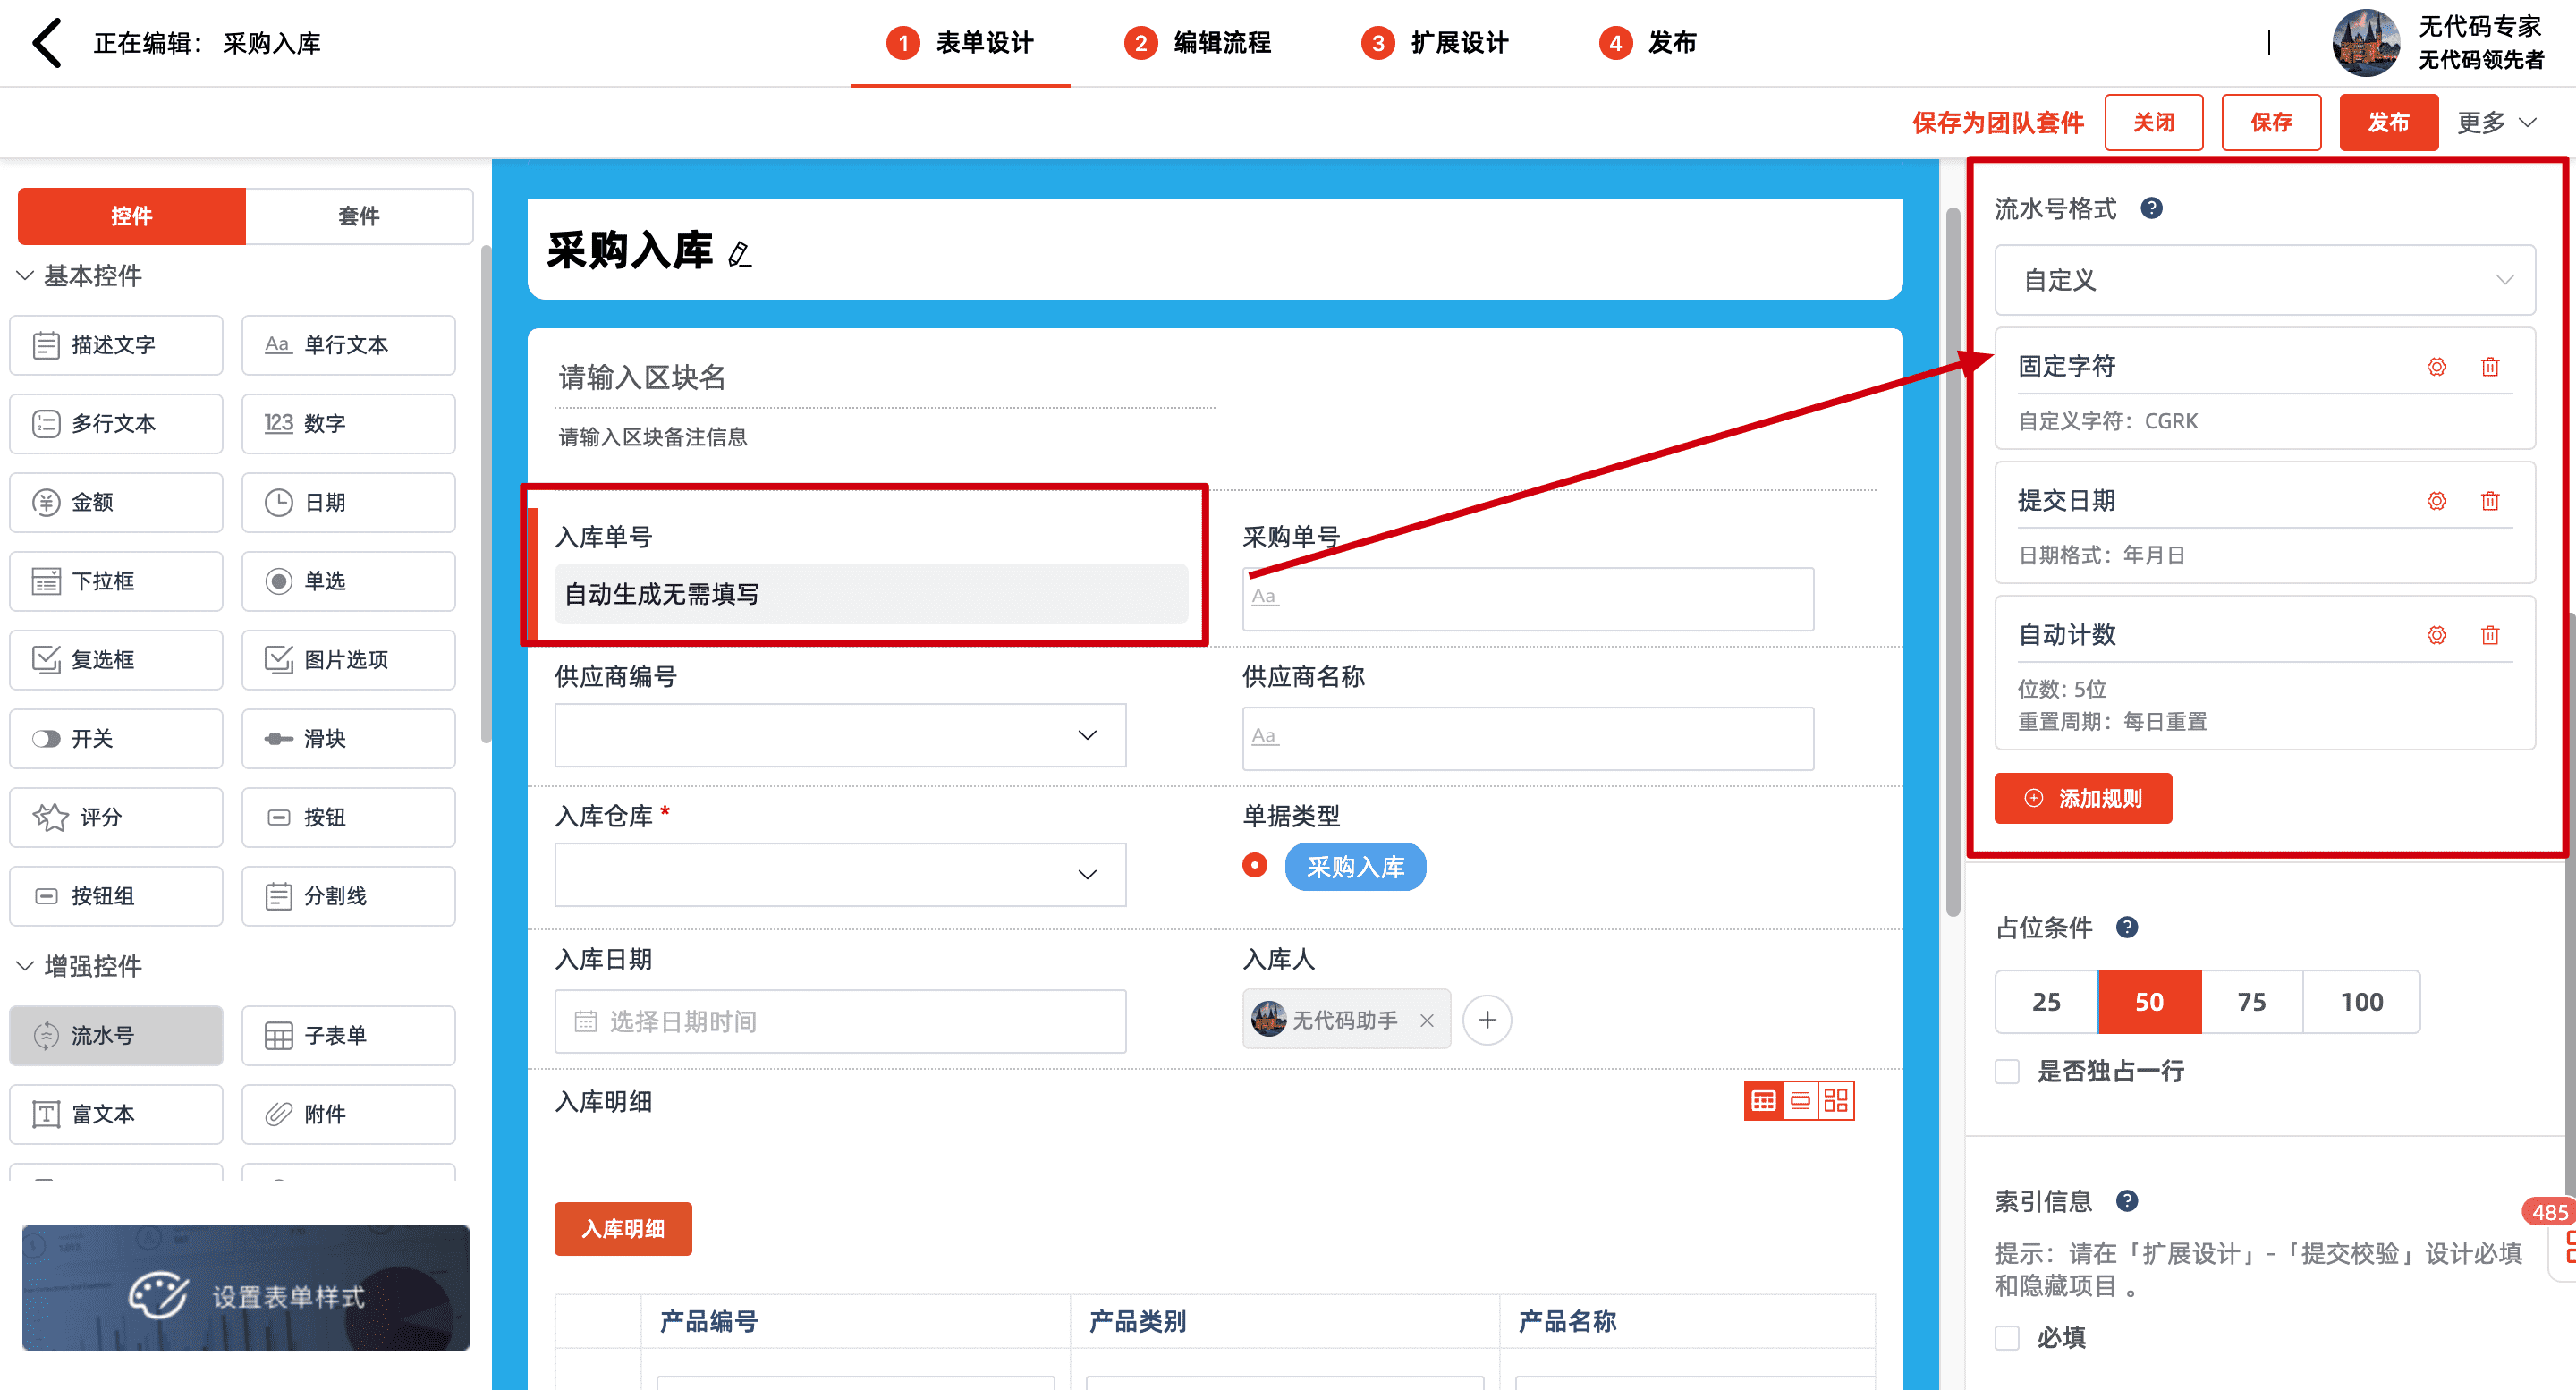Enable the 必填 checkbox
Viewport: 2576px width, 1390px height.
pyautogui.click(x=2007, y=1337)
